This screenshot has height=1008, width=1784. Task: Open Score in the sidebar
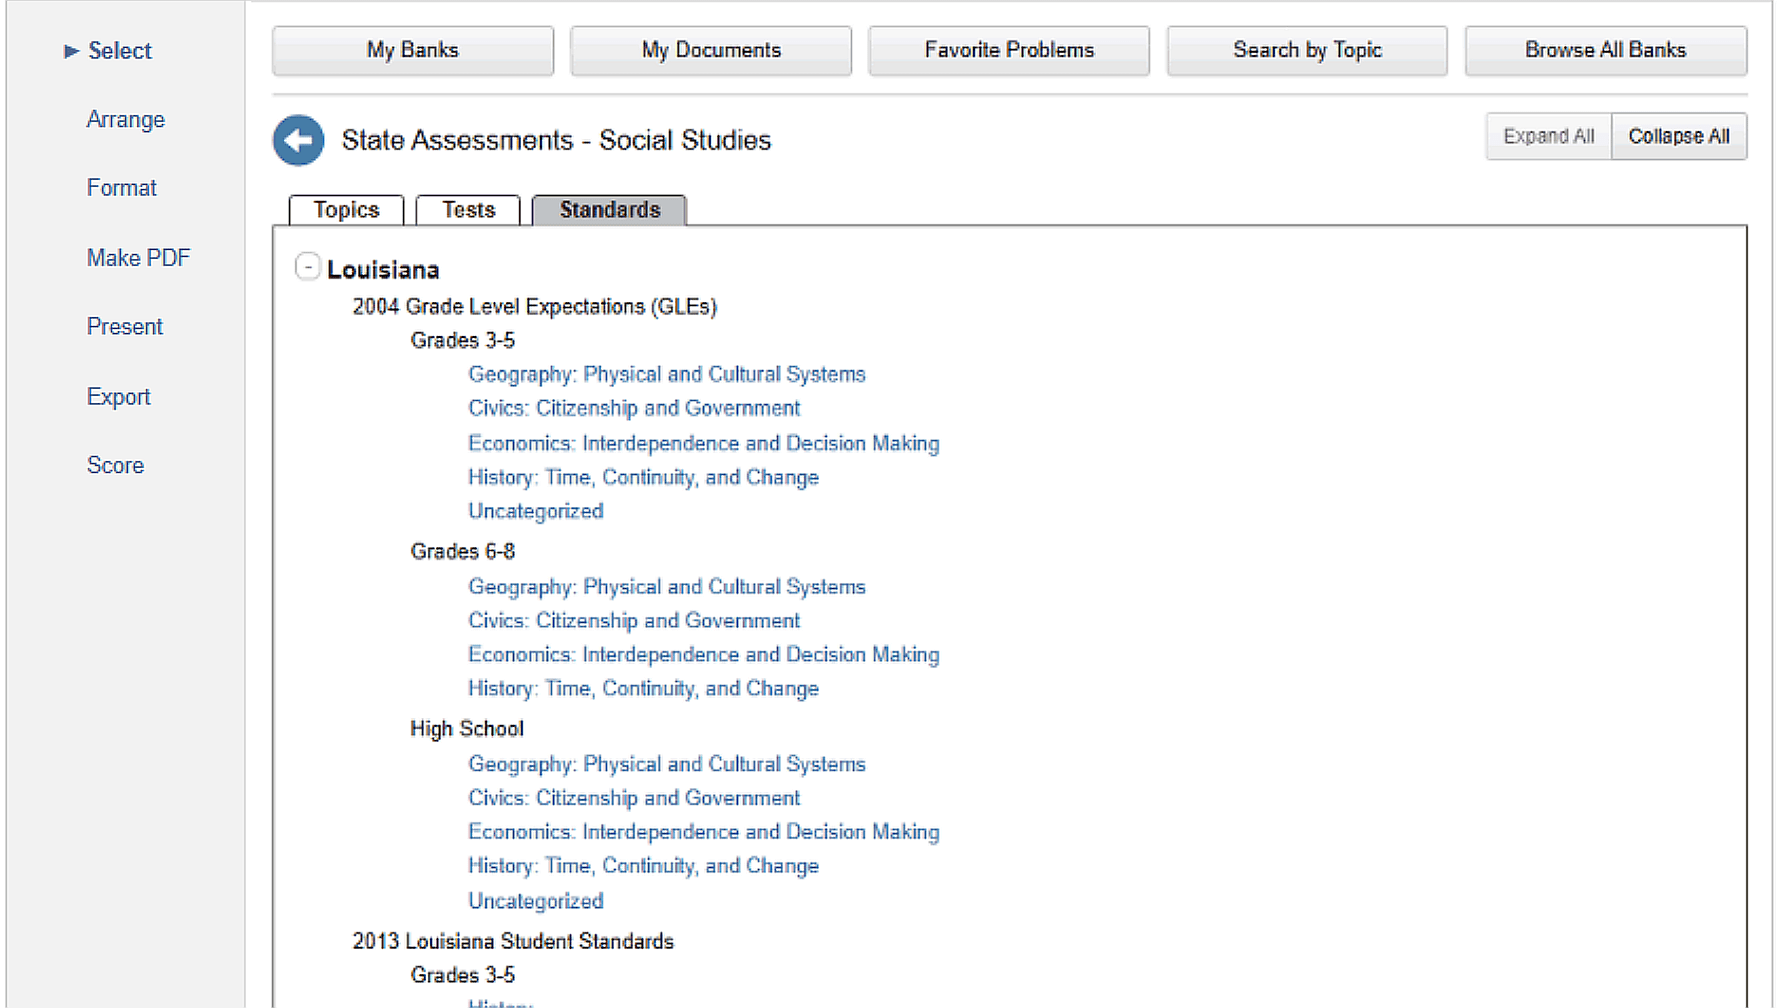pyautogui.click(x=115, y=466)
